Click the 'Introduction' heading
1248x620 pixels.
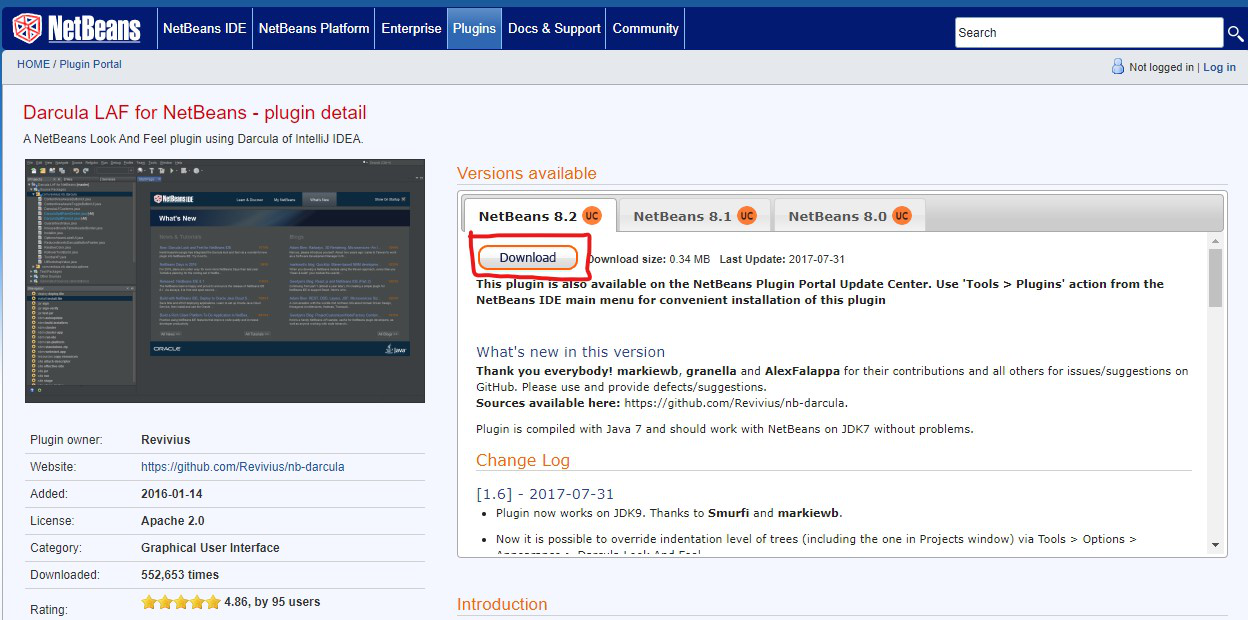[502, 604]
